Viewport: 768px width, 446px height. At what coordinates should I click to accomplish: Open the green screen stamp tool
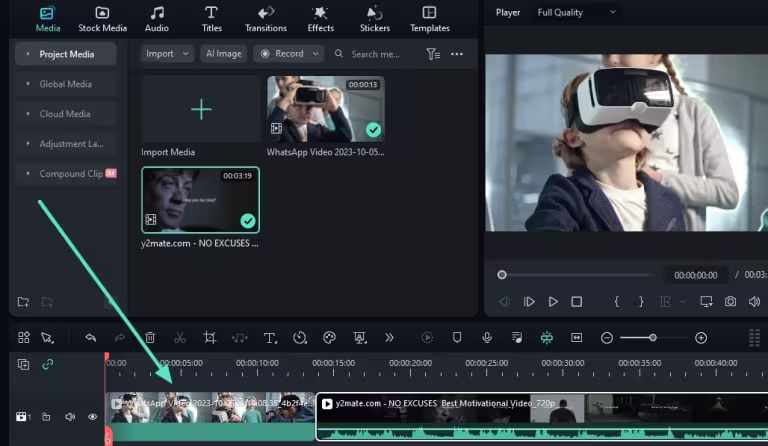tap(360, 338)
